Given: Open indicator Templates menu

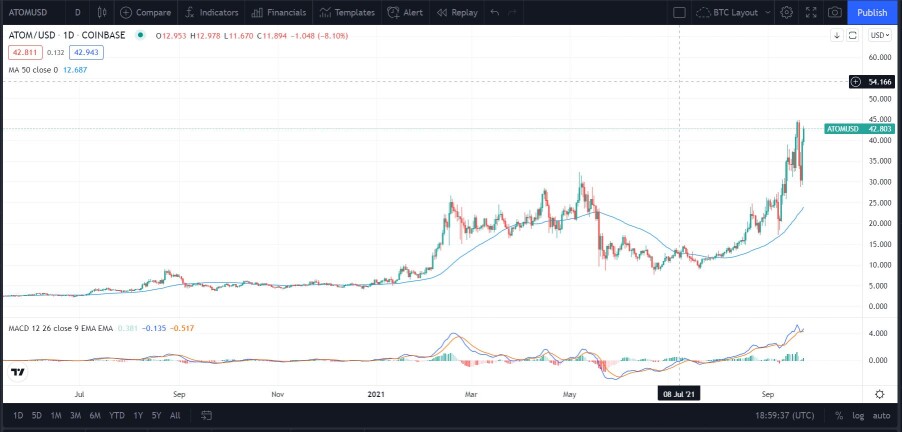Looking at the screenshot, I should click(x=347, y=12).
